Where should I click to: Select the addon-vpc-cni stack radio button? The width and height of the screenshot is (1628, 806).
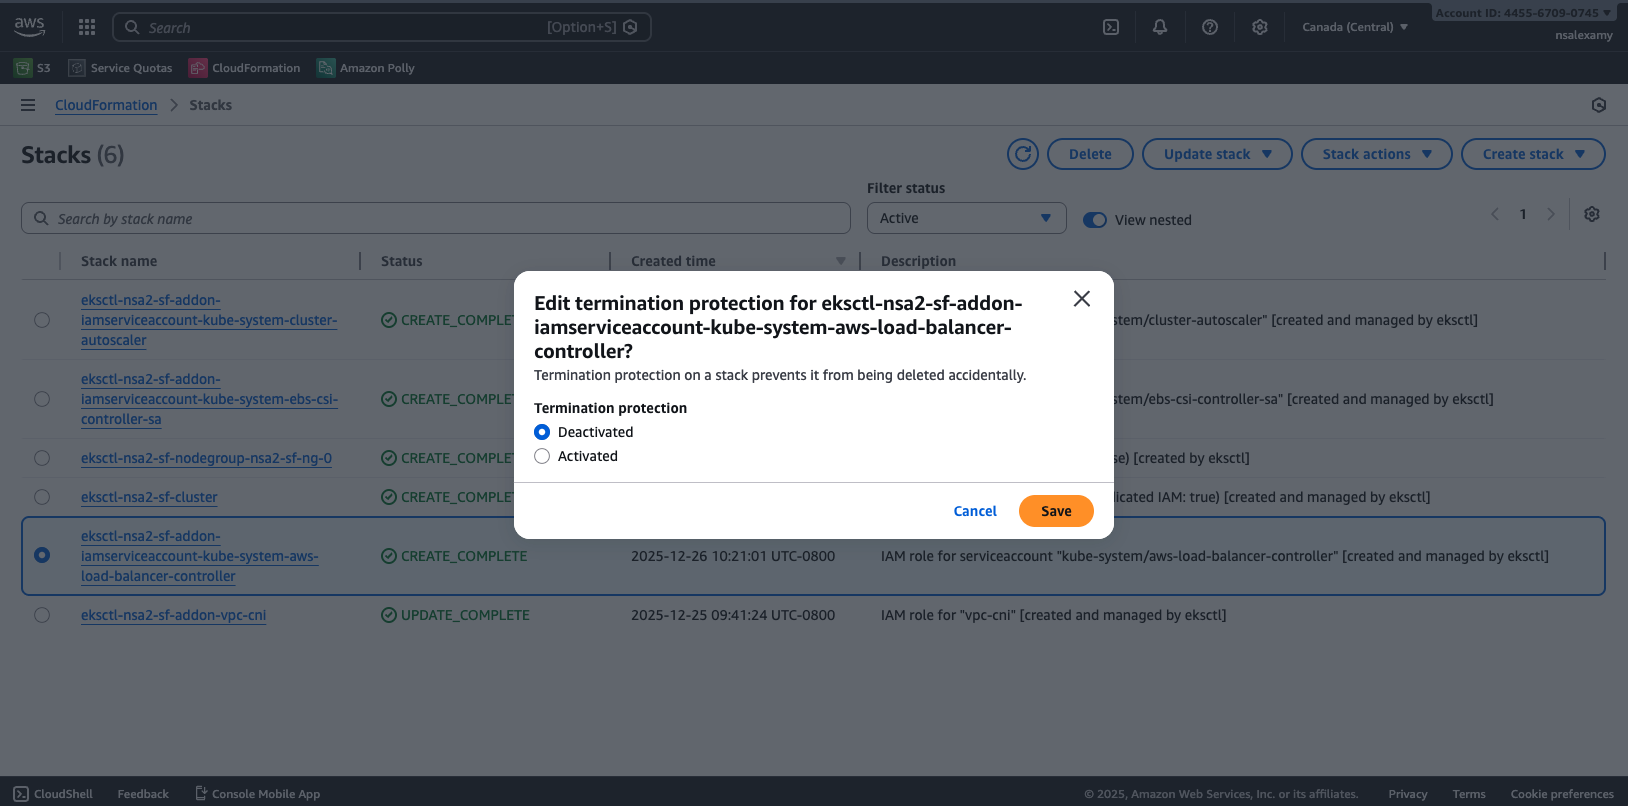42,615
